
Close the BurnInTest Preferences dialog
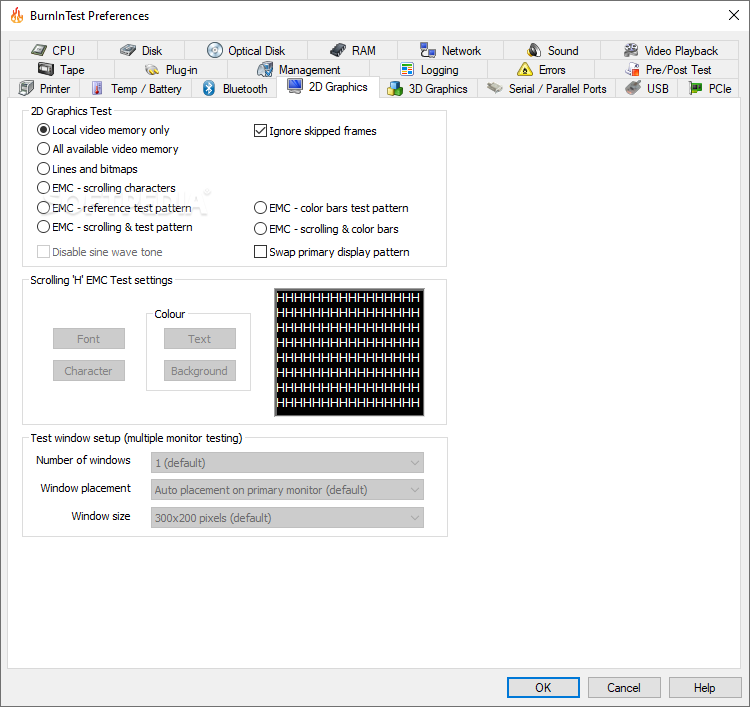click(x=734, y=15)
